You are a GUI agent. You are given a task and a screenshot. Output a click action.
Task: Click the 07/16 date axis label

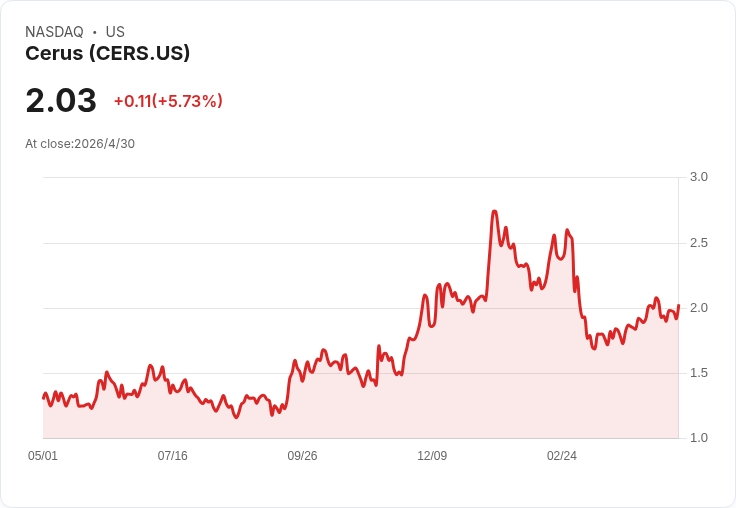pyautogui.click(x=172, y=456)
